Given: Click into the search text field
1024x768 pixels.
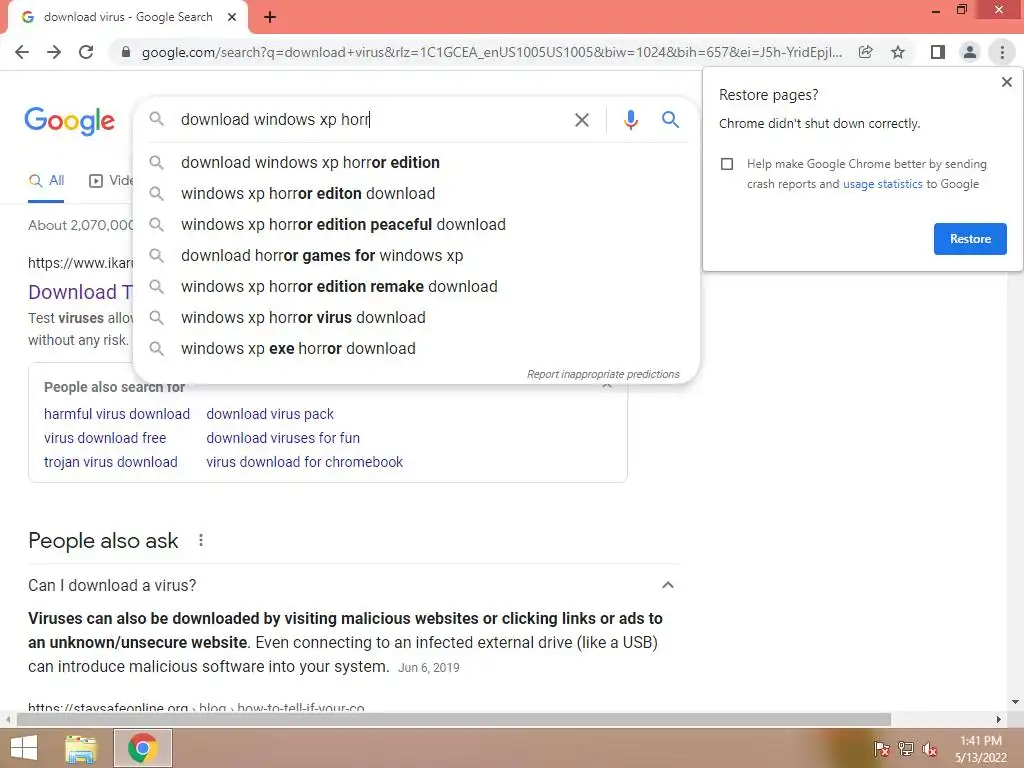Looking at the screenshot, I should tap(372, 120).
